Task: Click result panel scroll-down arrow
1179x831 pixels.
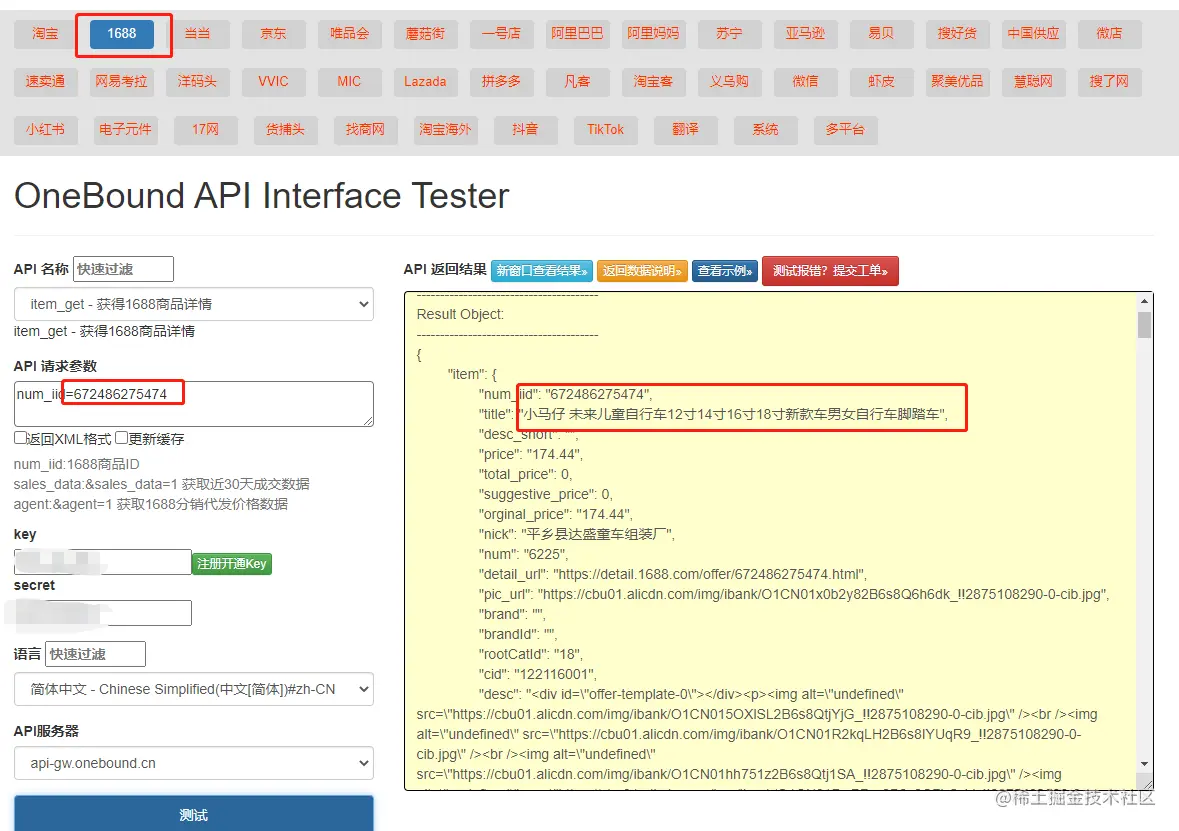Action: [x=1144, y=763]
